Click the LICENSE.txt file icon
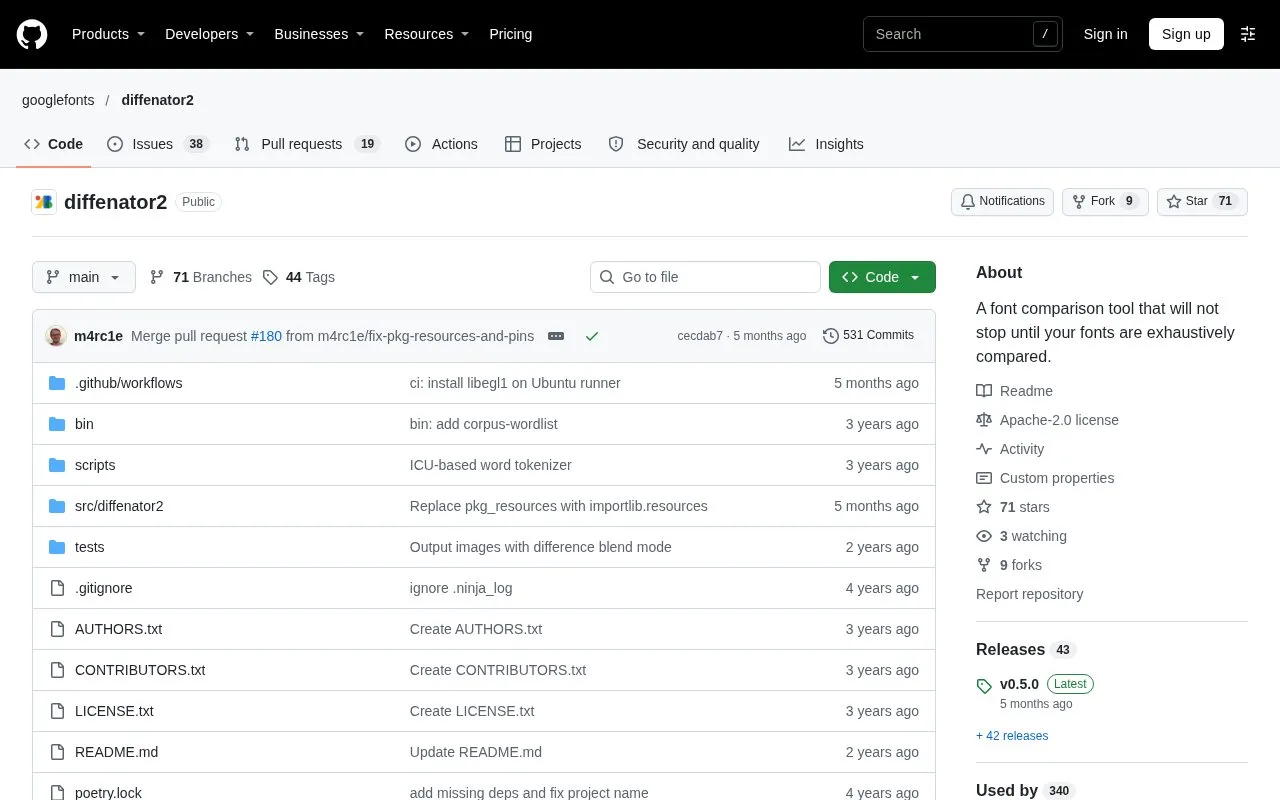 point(57,711)
